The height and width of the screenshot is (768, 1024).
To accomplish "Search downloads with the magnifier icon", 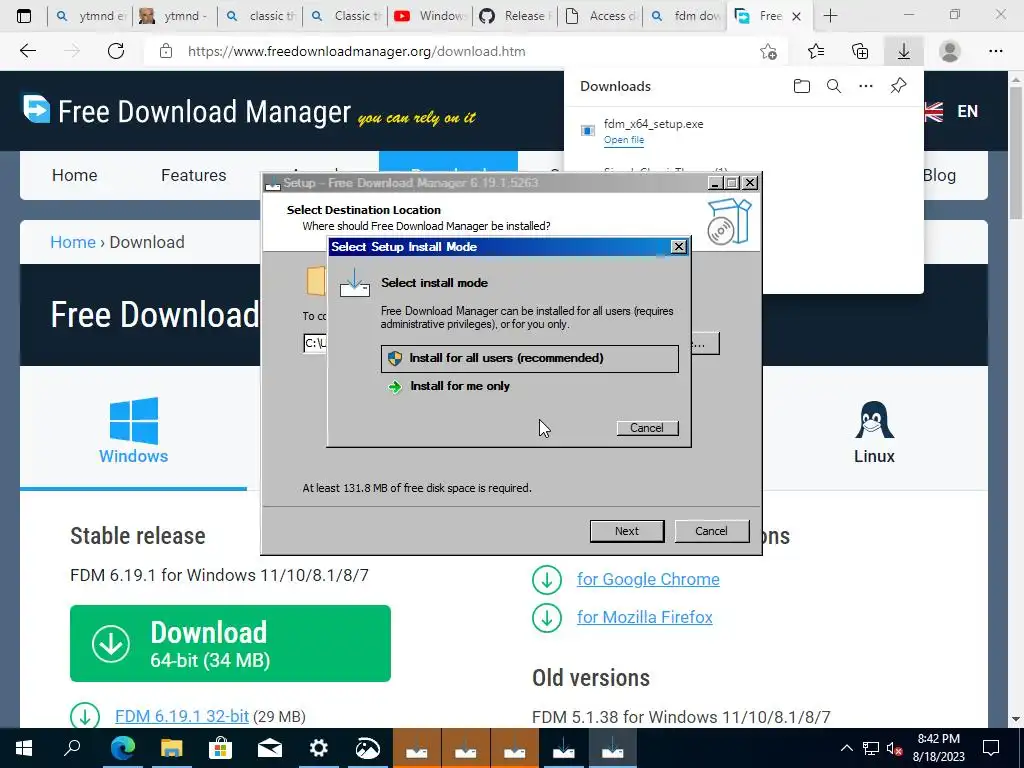I will pyautogui.click(x=834, y=86).
